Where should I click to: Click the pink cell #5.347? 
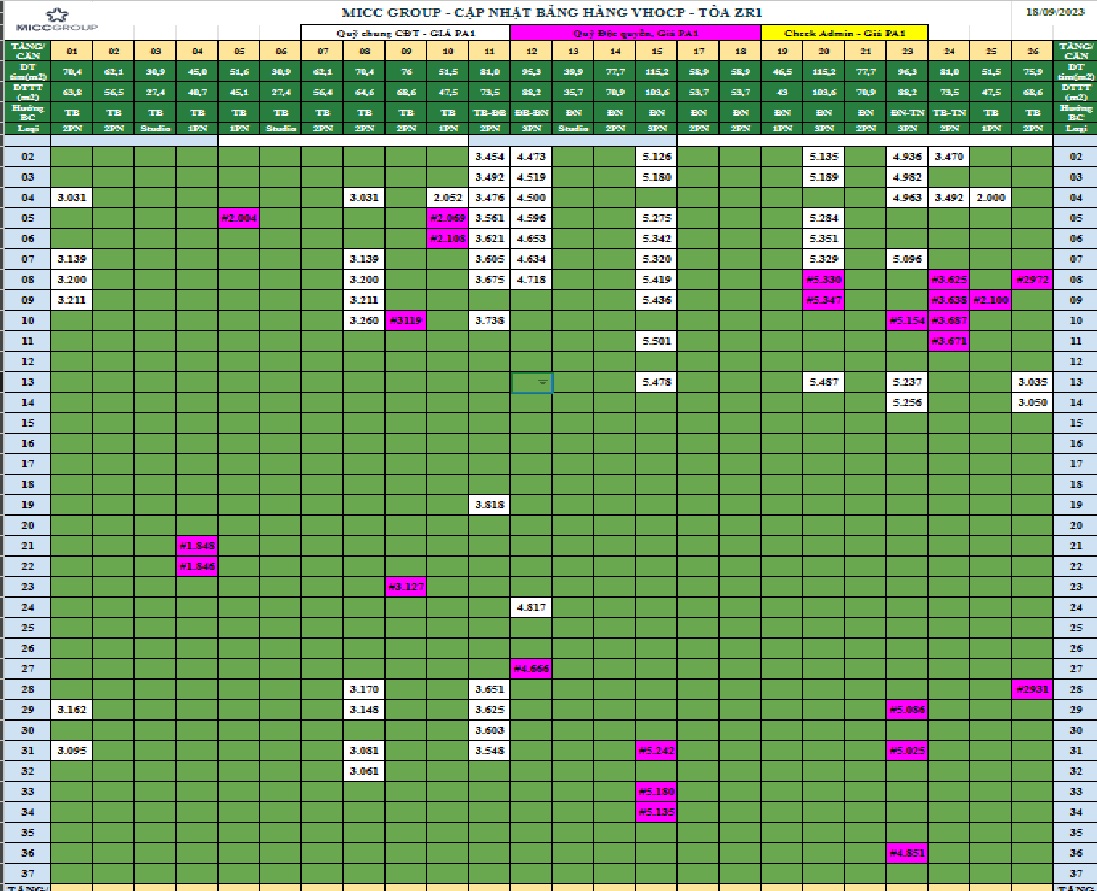(823, 300)
